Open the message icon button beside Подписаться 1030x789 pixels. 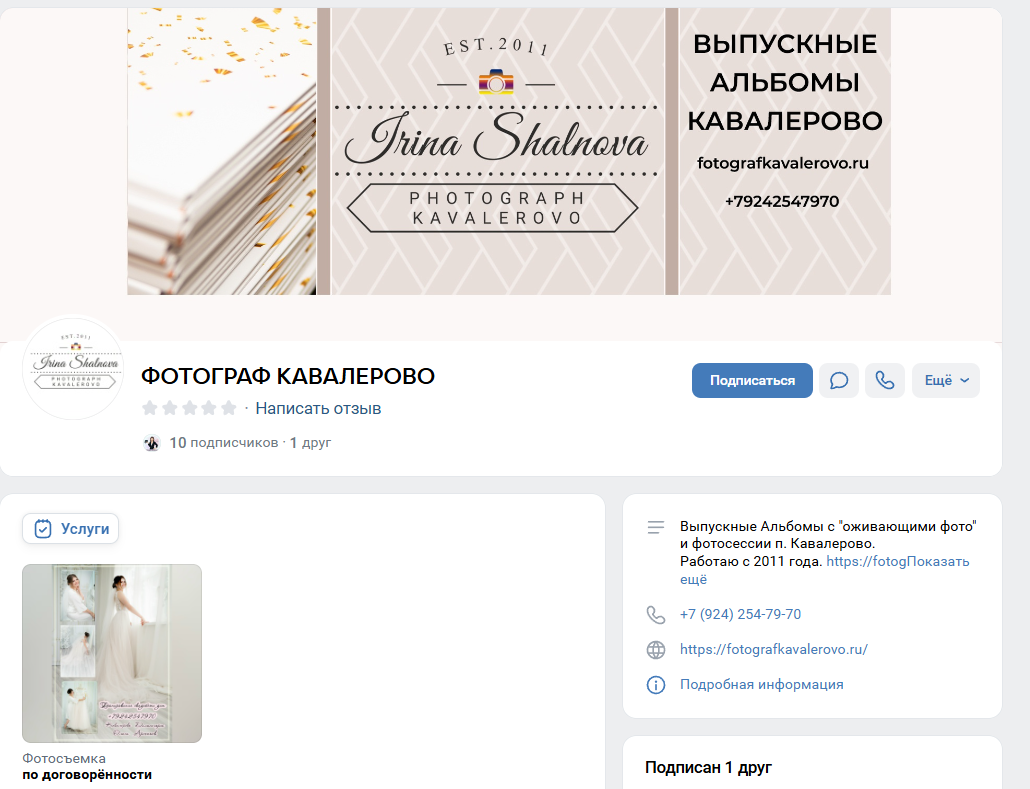(x=839, y=381)
